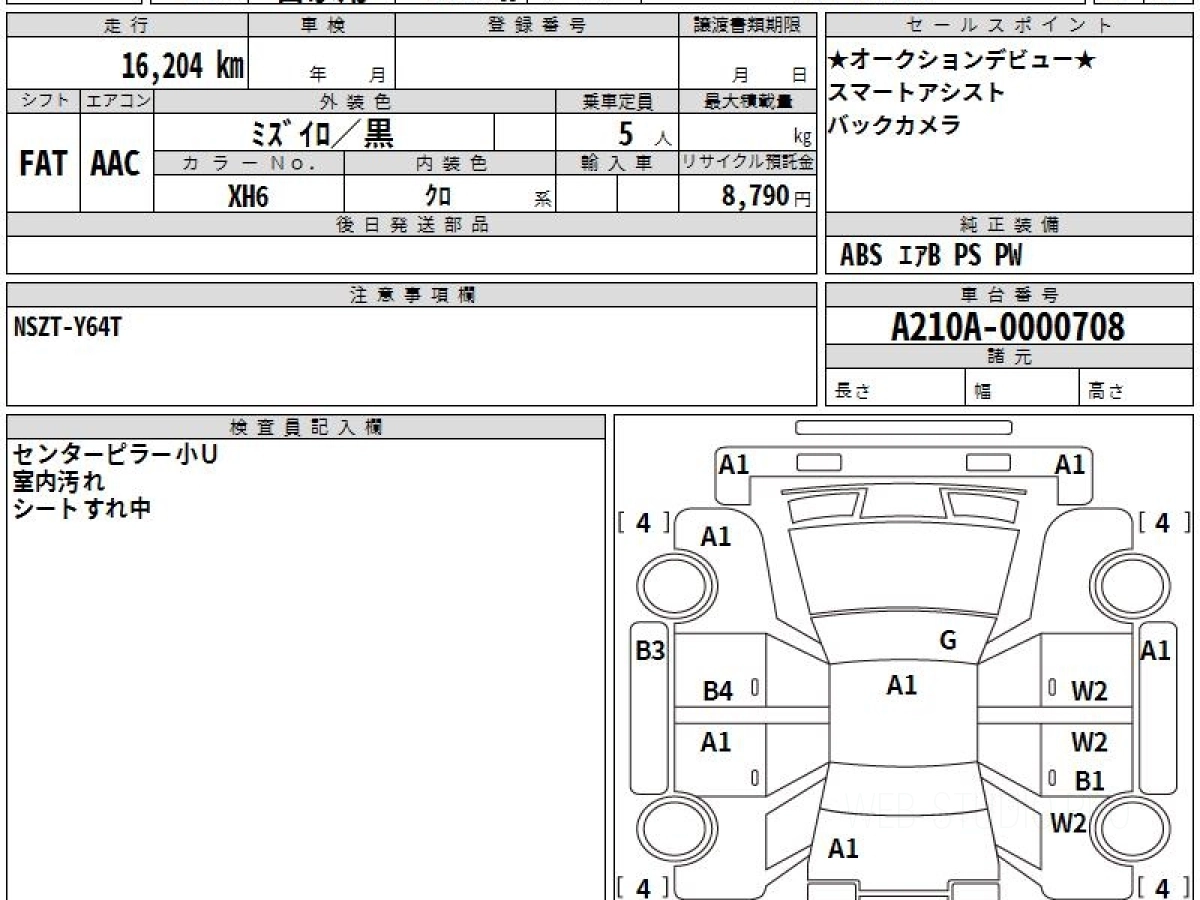Click the 高さ dimension label

tap(1106, 392)
